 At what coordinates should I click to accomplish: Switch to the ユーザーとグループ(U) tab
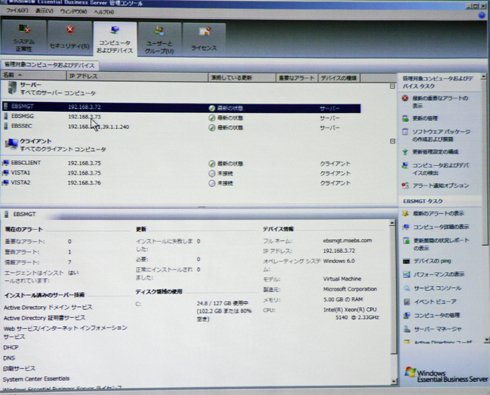coord(159,39)
